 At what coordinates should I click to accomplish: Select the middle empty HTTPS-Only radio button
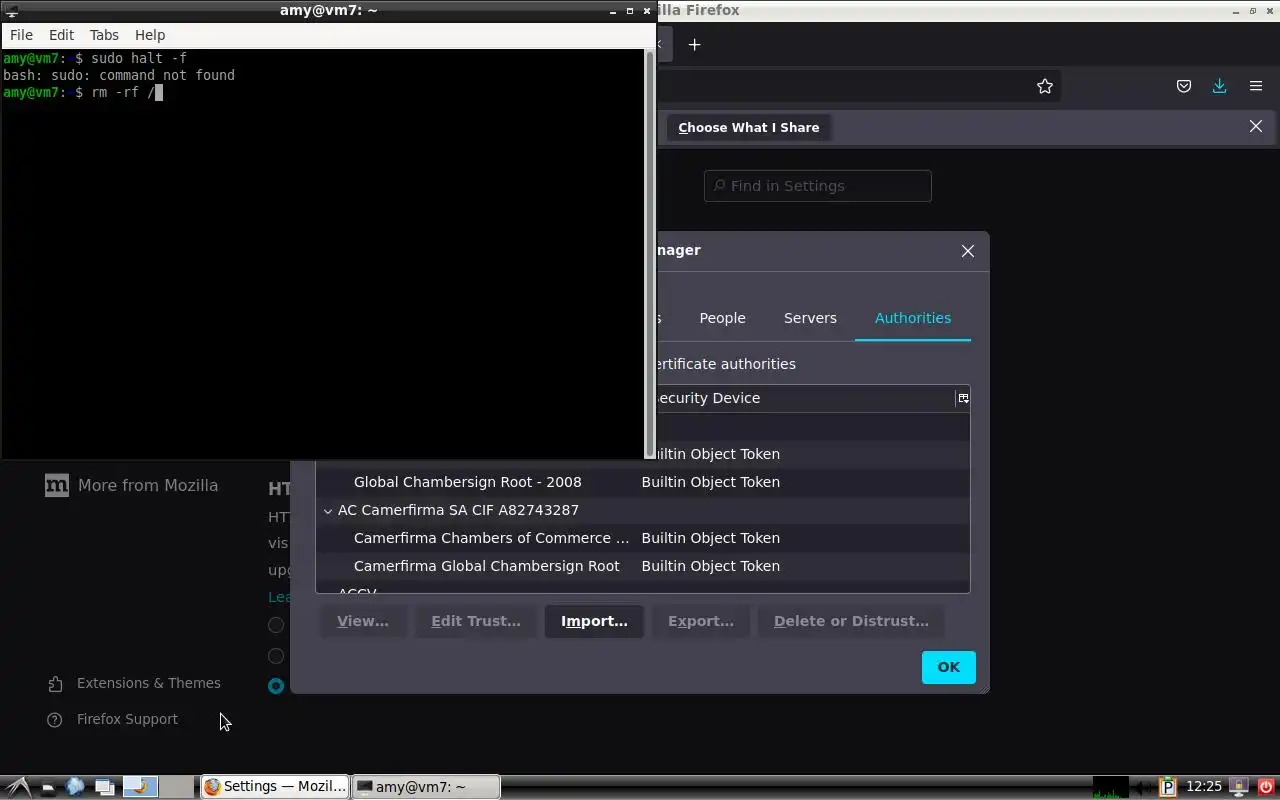click(276, 656)
